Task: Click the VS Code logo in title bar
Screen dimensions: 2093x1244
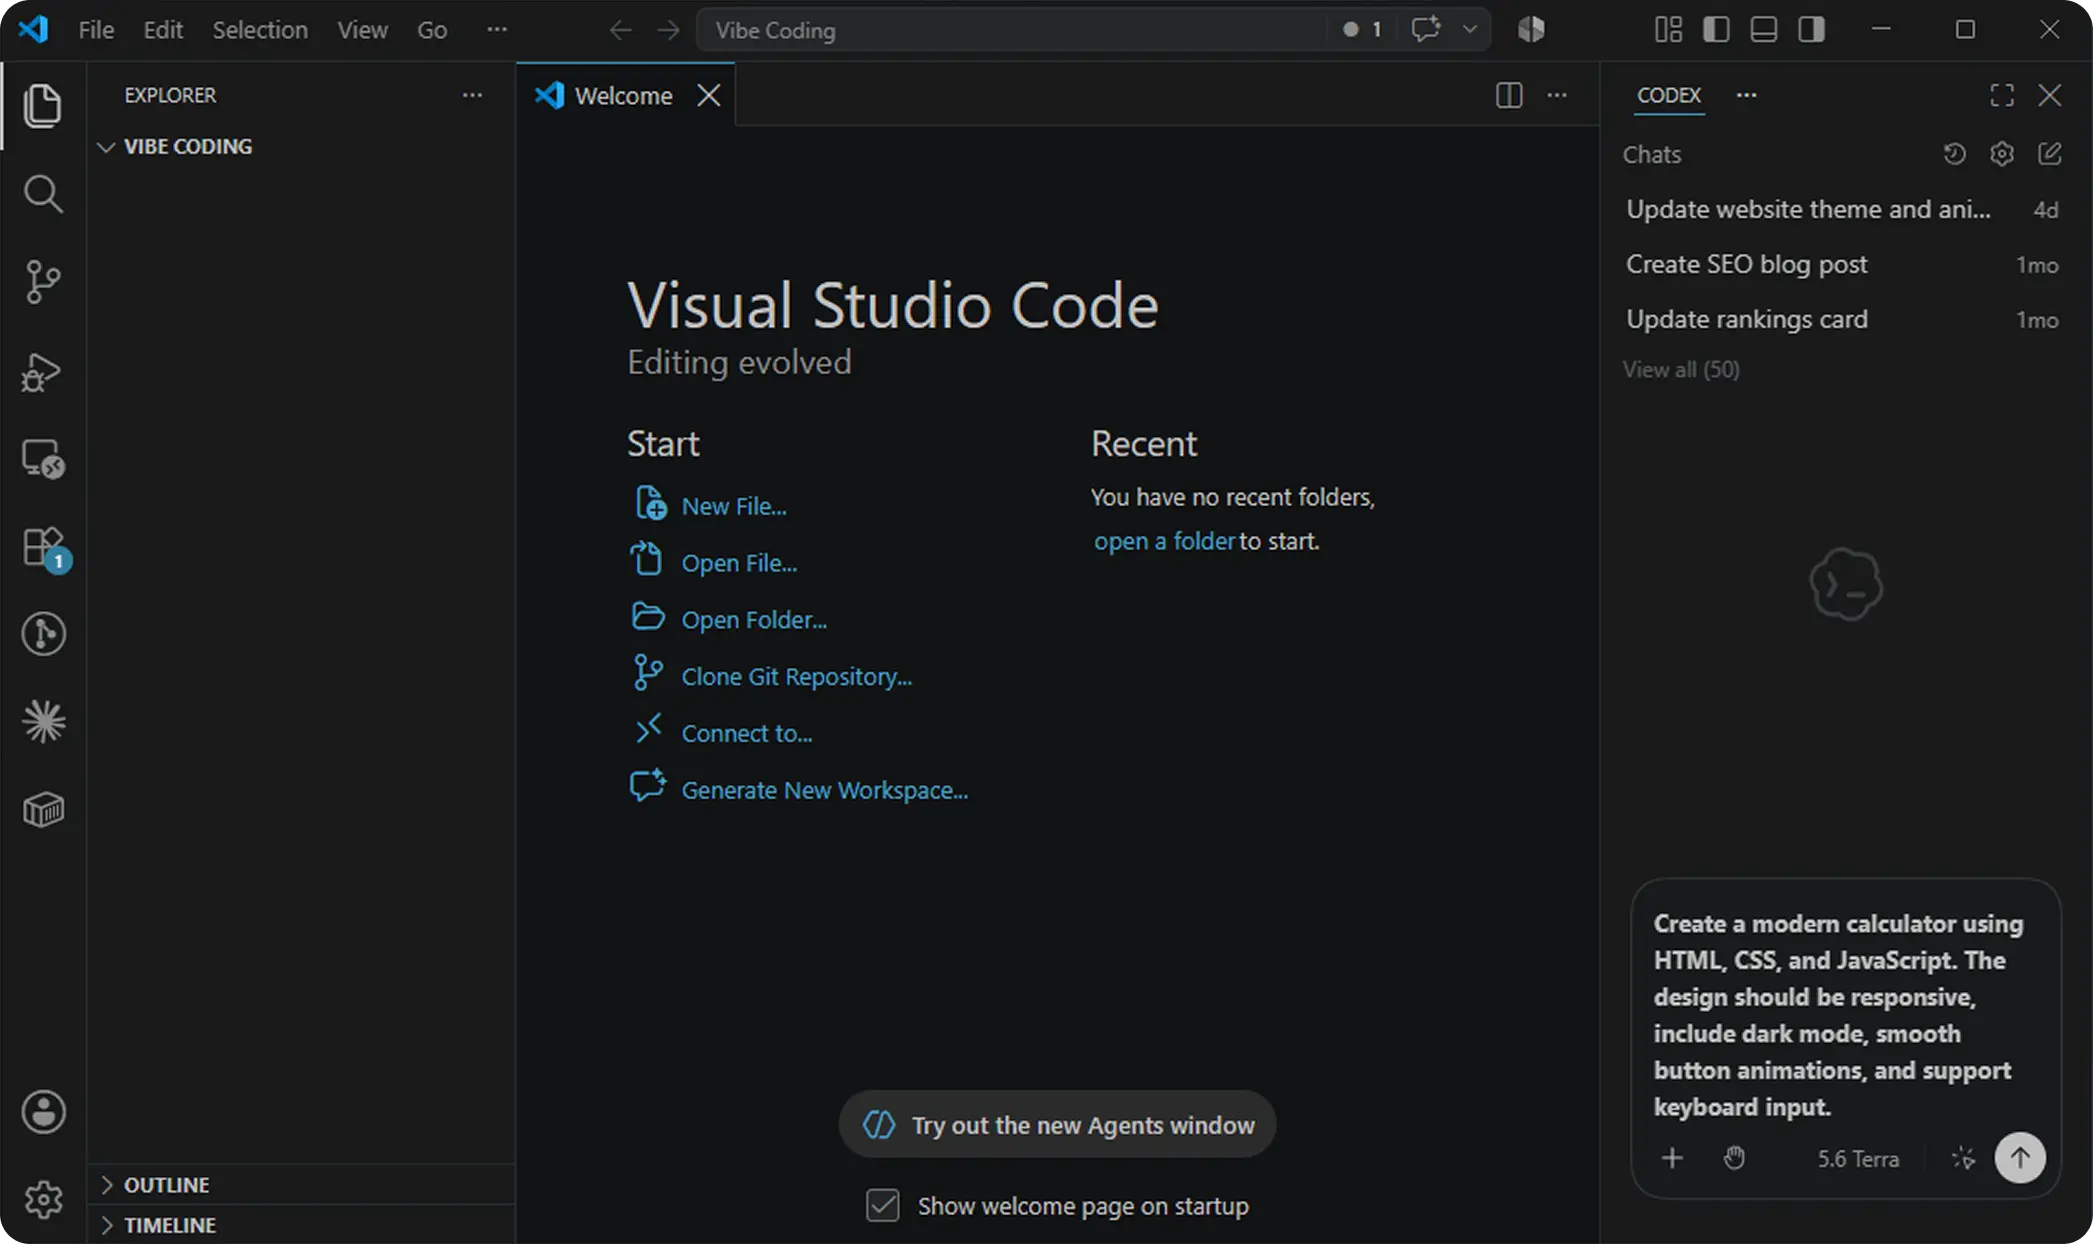Action: [33, 29]
